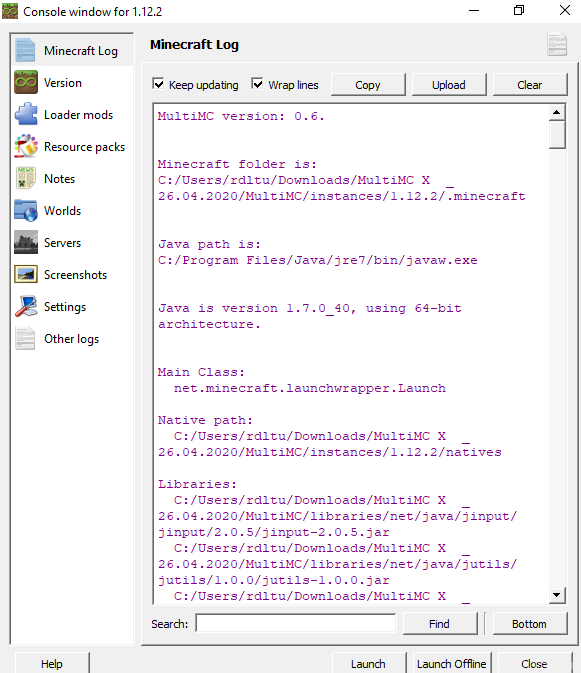This screenshot has width=581, height=673.
Task: Open the Version page icon
Action: [26, 82]
